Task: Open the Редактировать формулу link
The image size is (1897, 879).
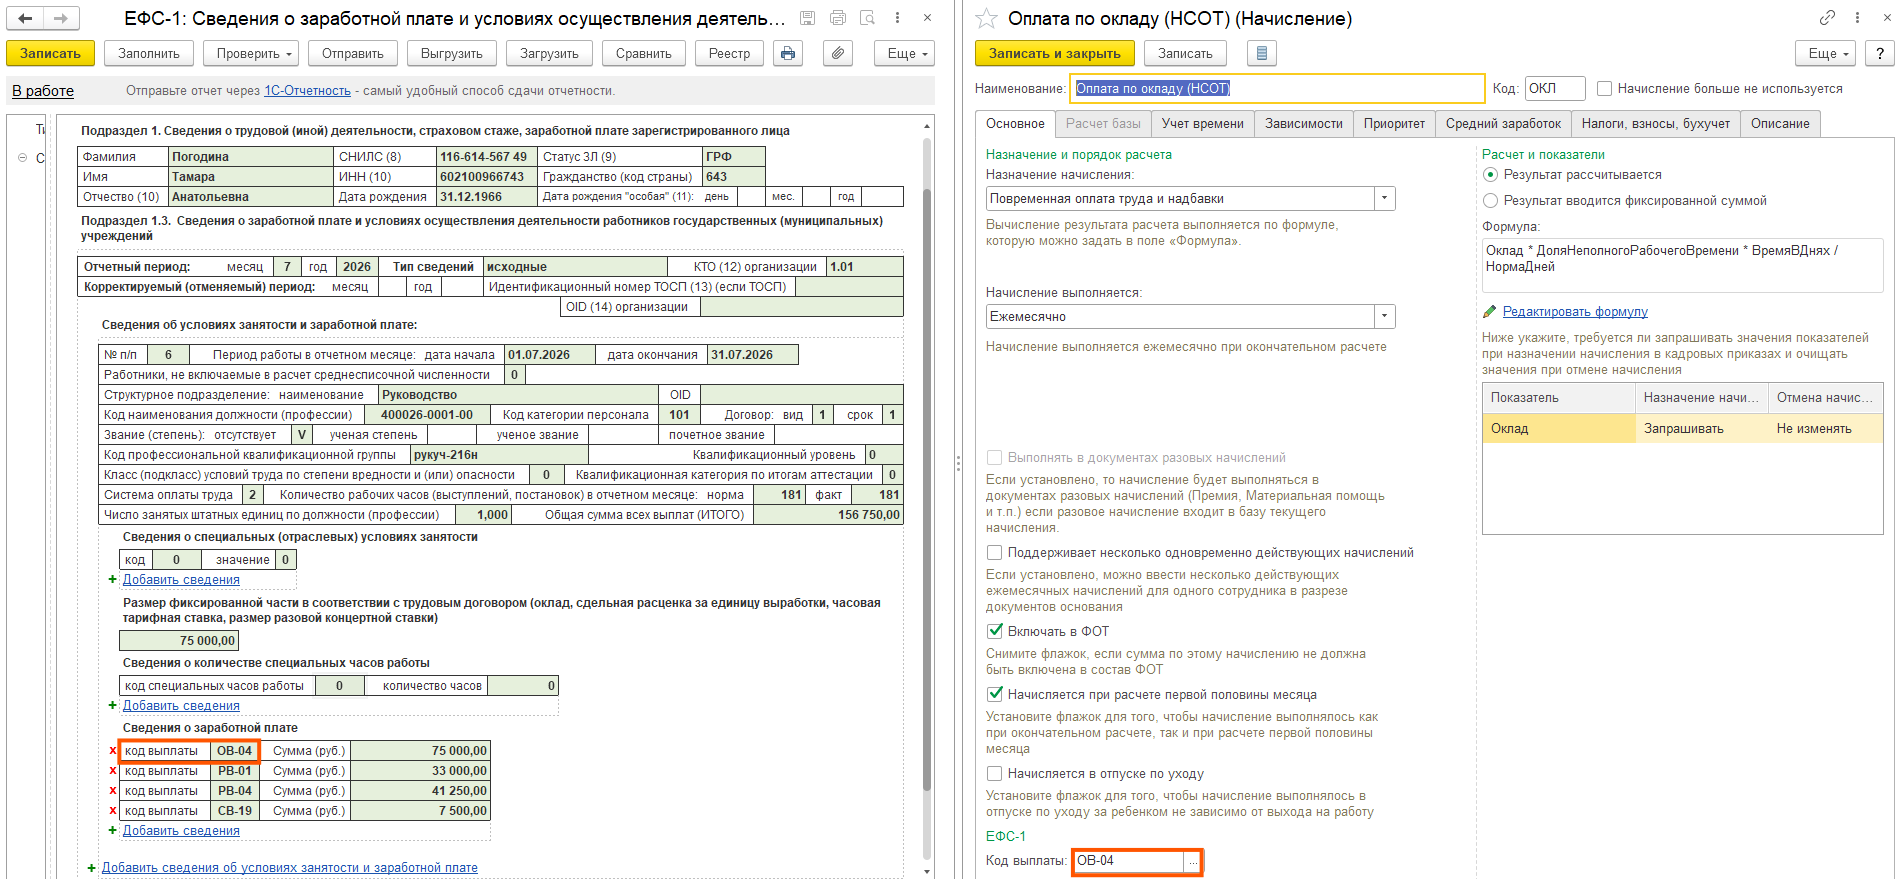Action: [x=1575, y=312]
